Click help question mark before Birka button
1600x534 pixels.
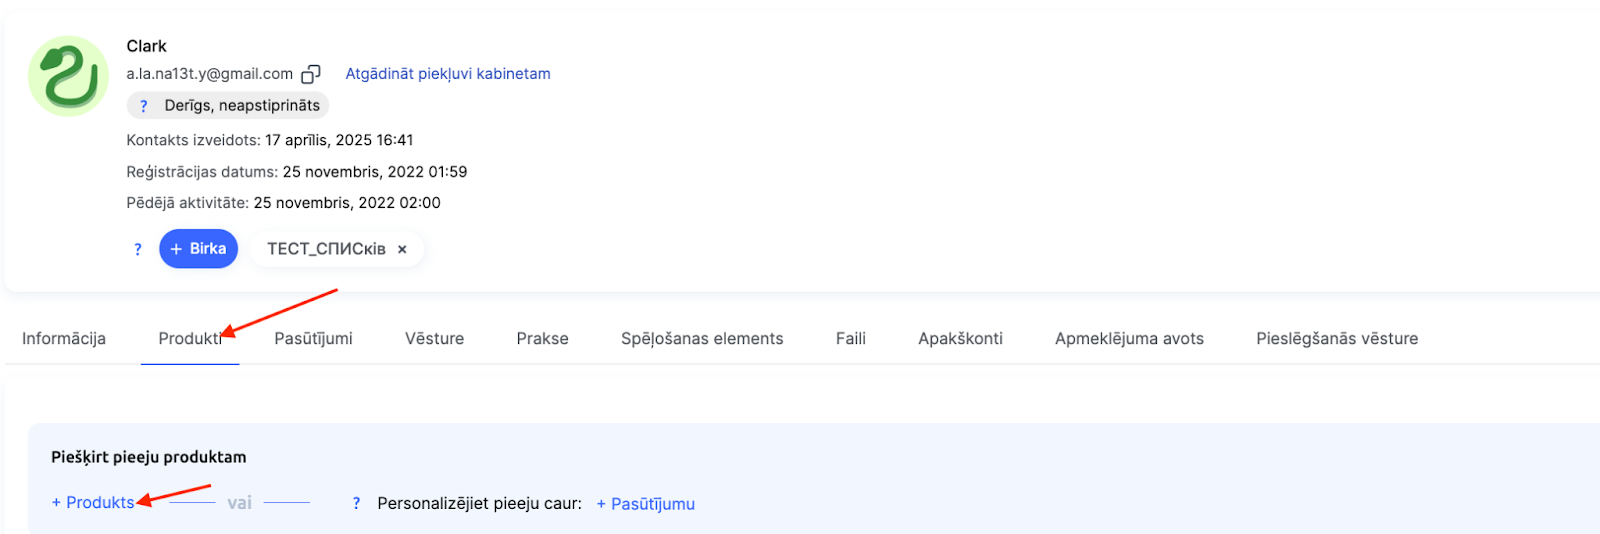[x=138, y=249]
